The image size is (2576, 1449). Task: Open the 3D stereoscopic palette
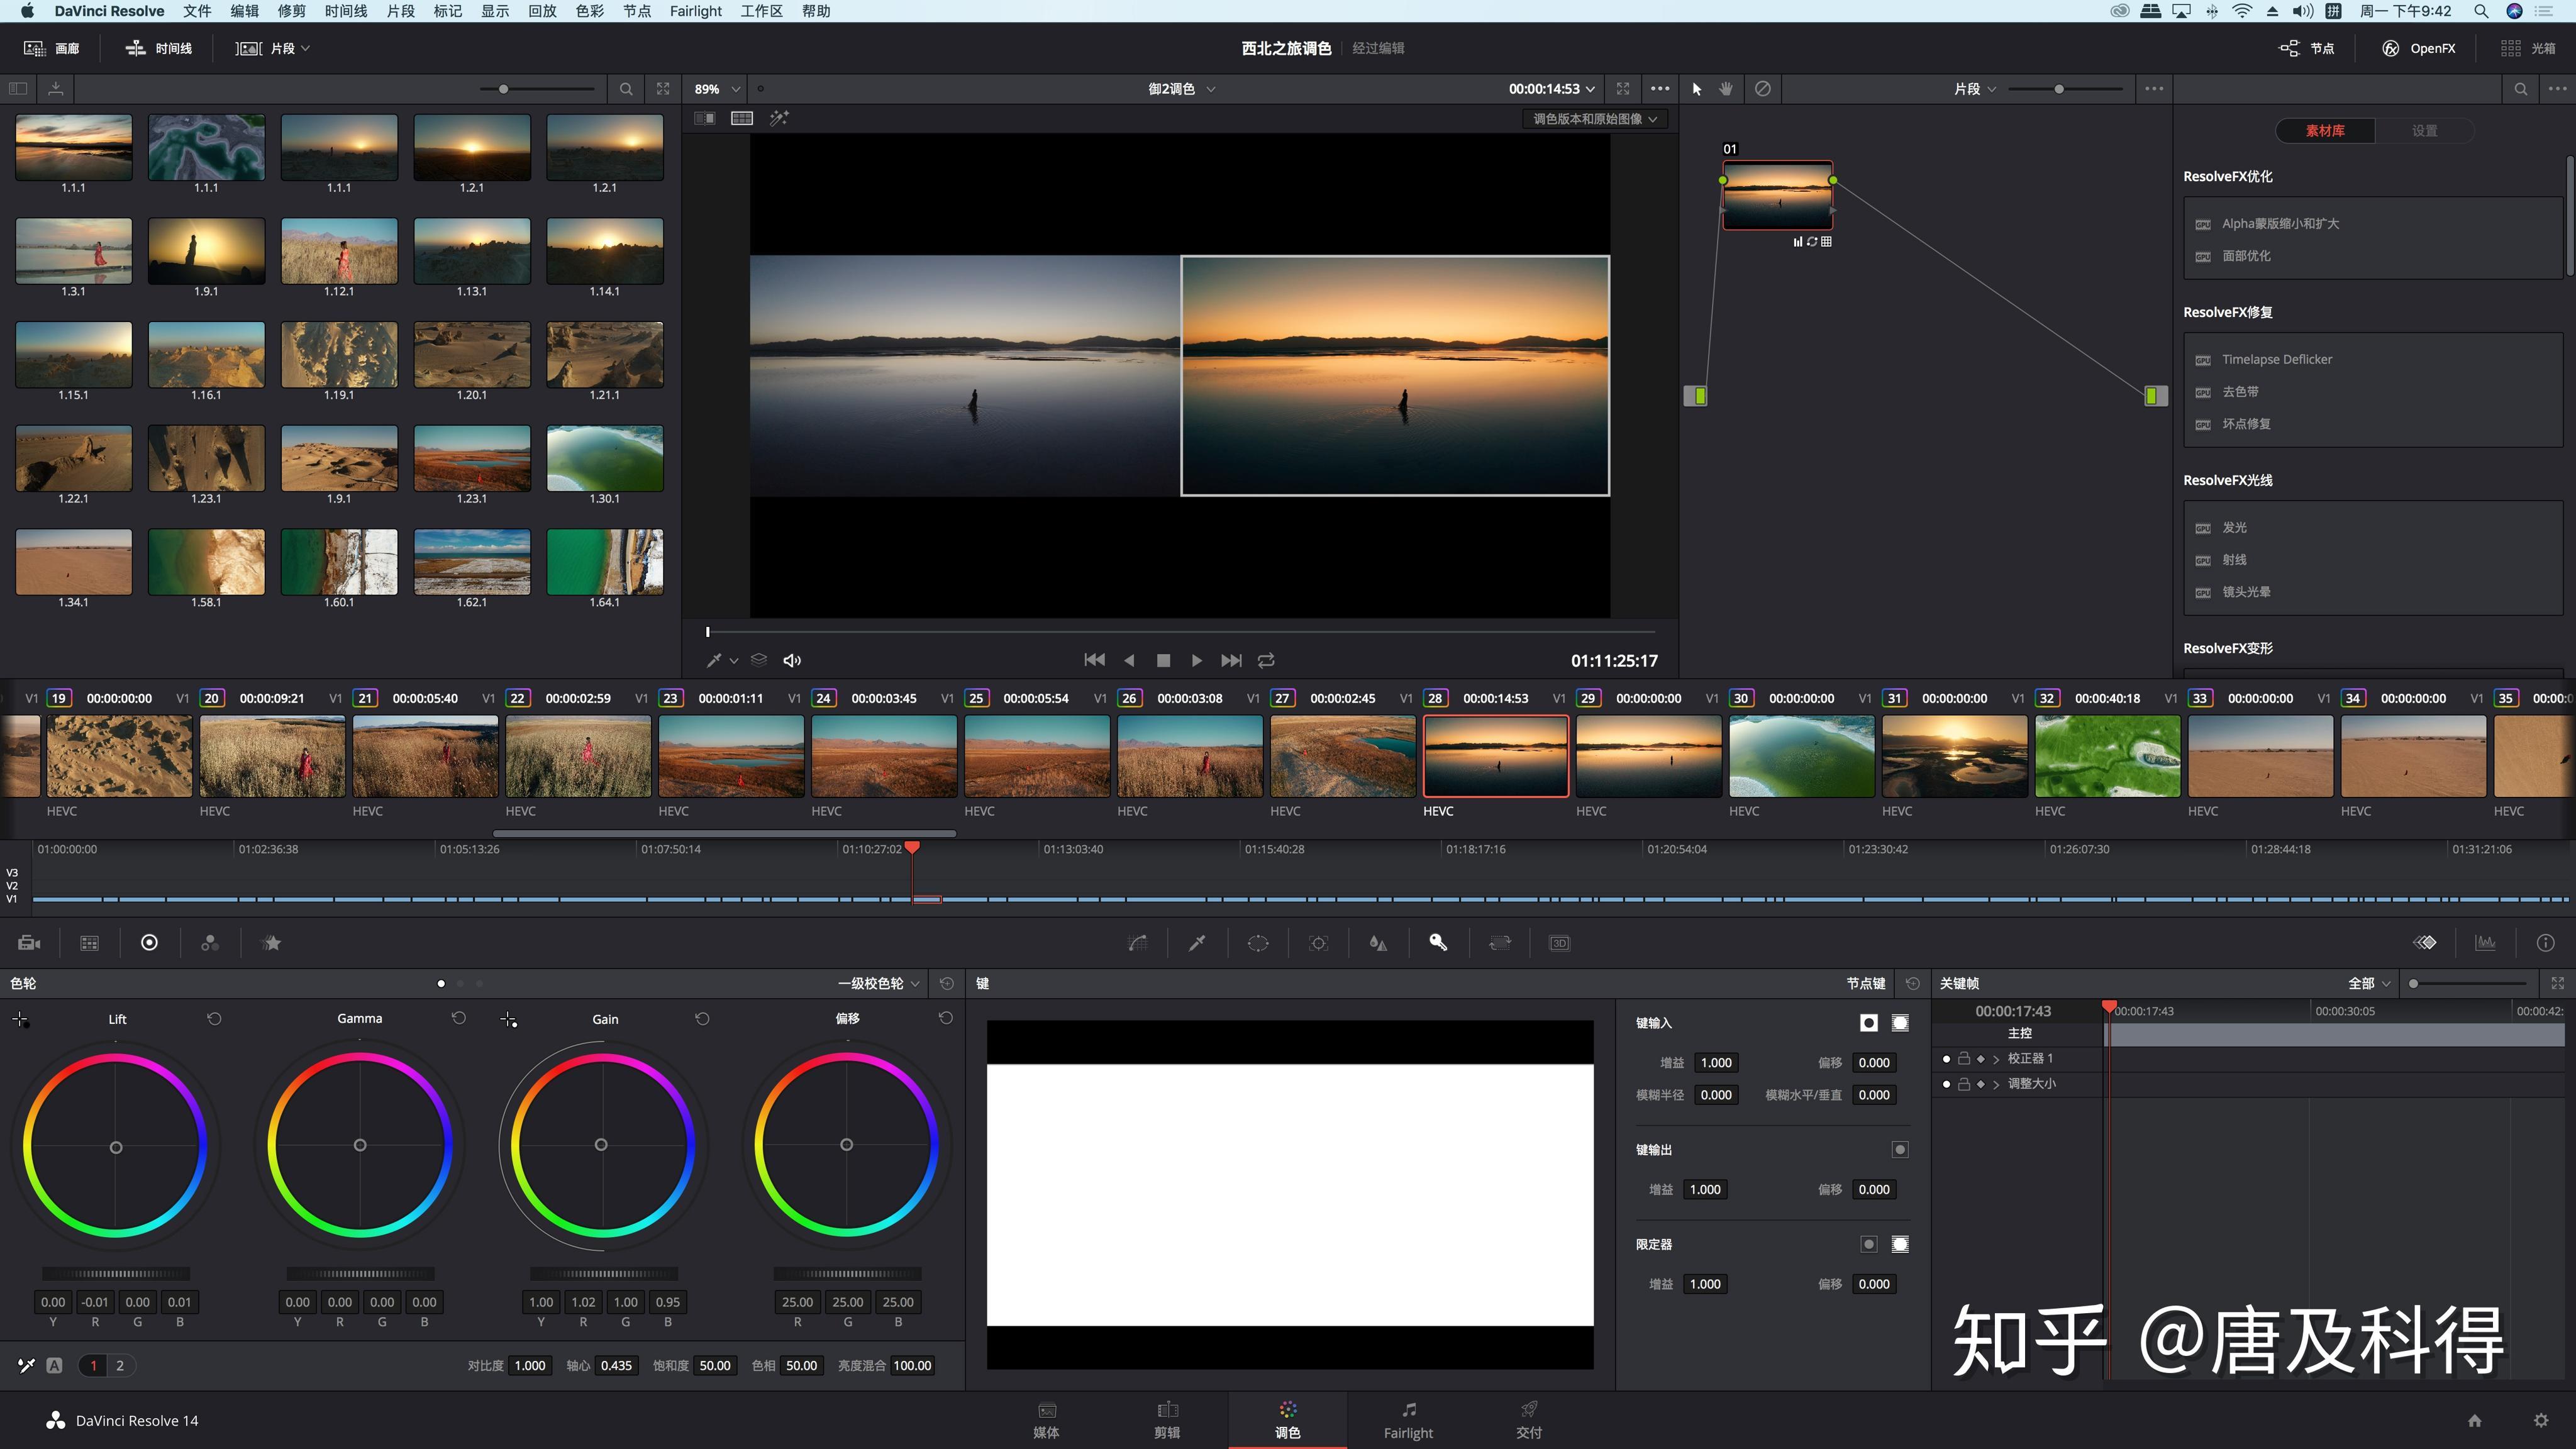1559,943
